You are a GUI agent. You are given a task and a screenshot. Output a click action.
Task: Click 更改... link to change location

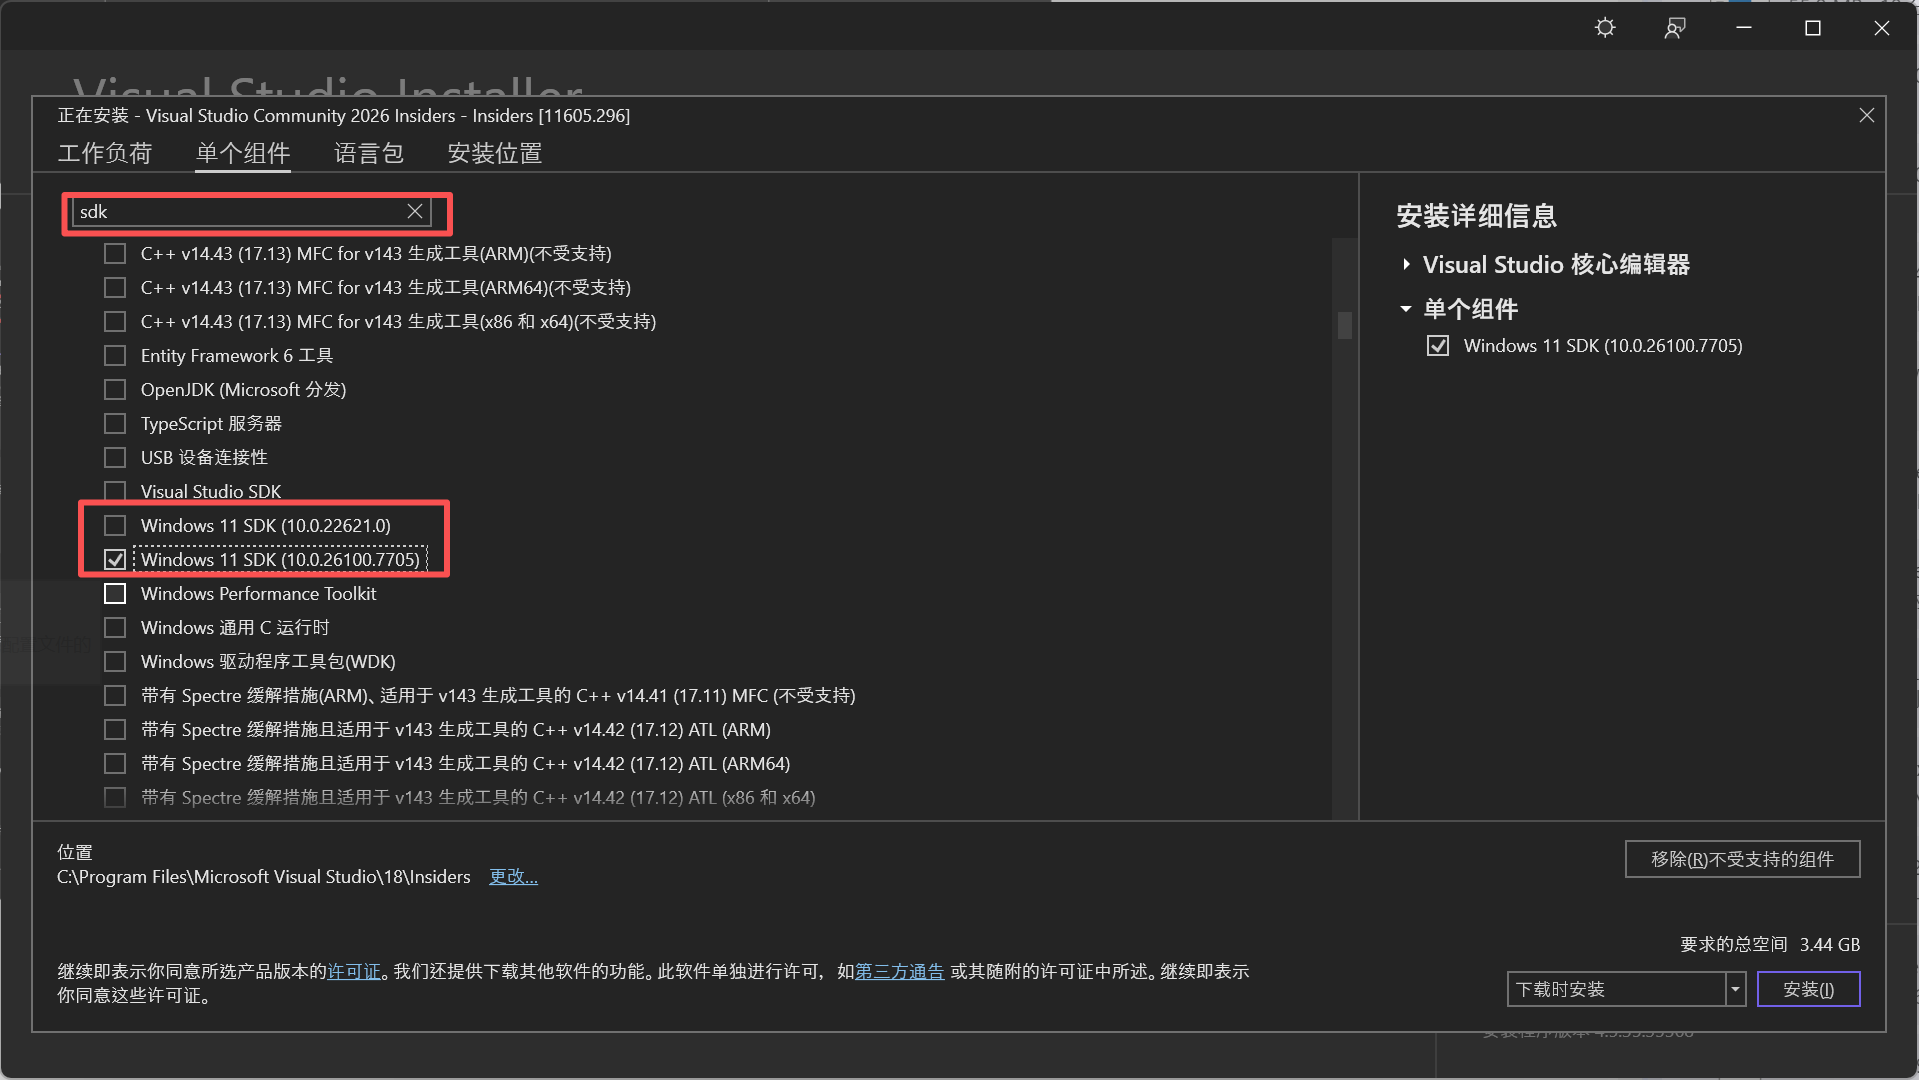513,877
